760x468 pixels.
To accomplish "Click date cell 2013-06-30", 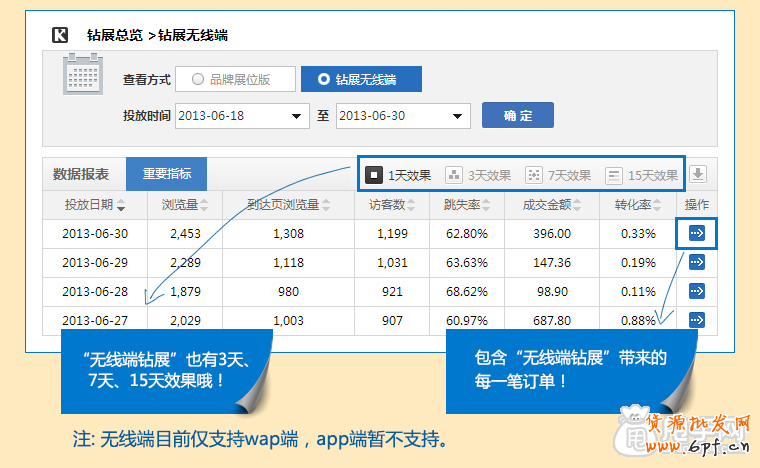I will (95, 234).
